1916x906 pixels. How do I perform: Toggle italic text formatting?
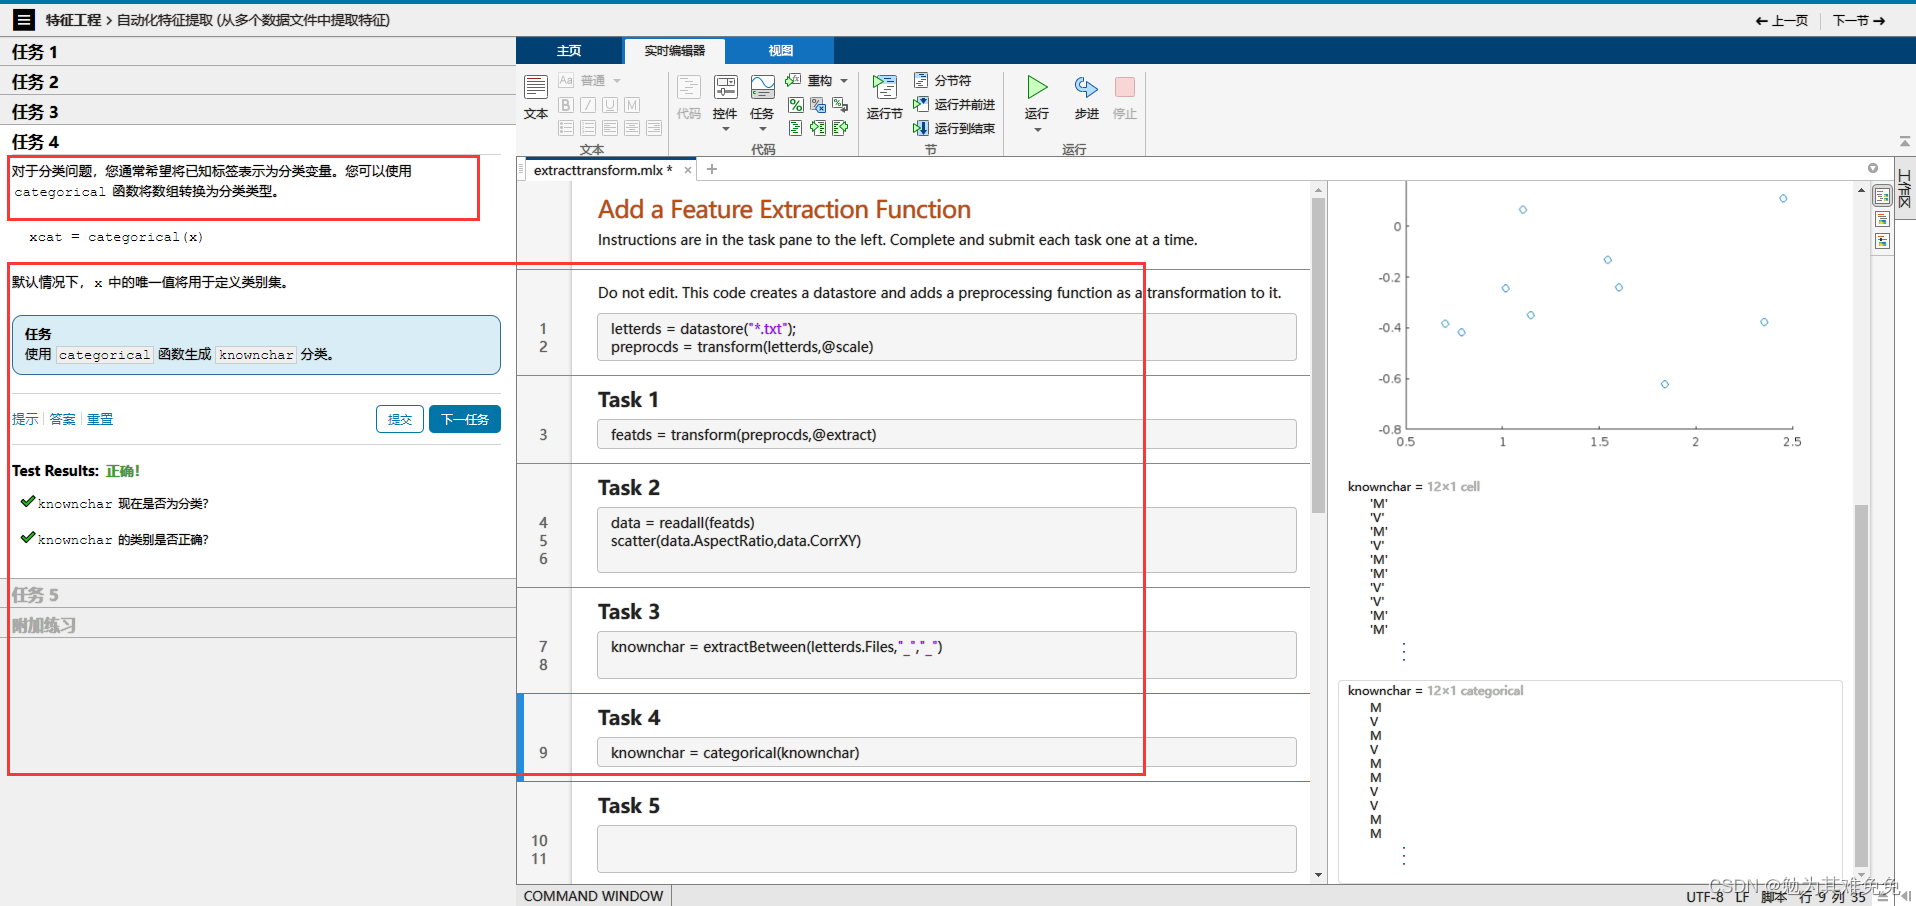[588, 104]
